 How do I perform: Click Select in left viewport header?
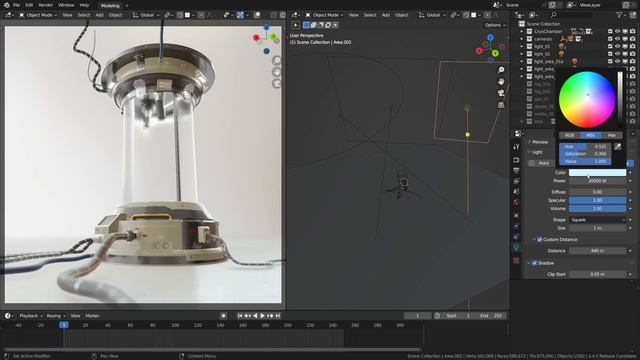84,15
